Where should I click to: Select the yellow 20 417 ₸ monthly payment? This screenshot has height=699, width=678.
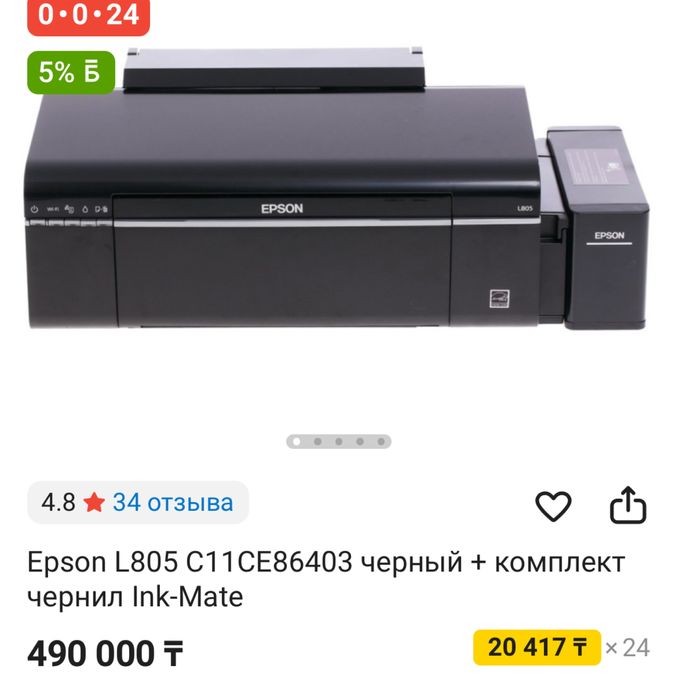click(537, 647)
